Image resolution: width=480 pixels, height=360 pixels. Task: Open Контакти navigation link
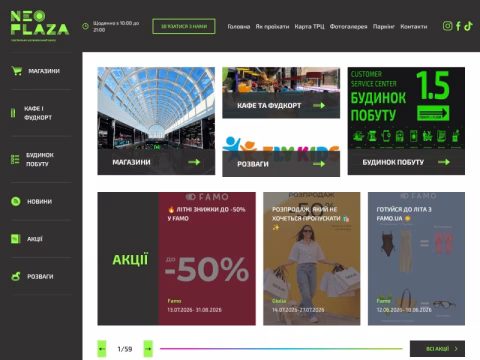[x=414, y=26]
